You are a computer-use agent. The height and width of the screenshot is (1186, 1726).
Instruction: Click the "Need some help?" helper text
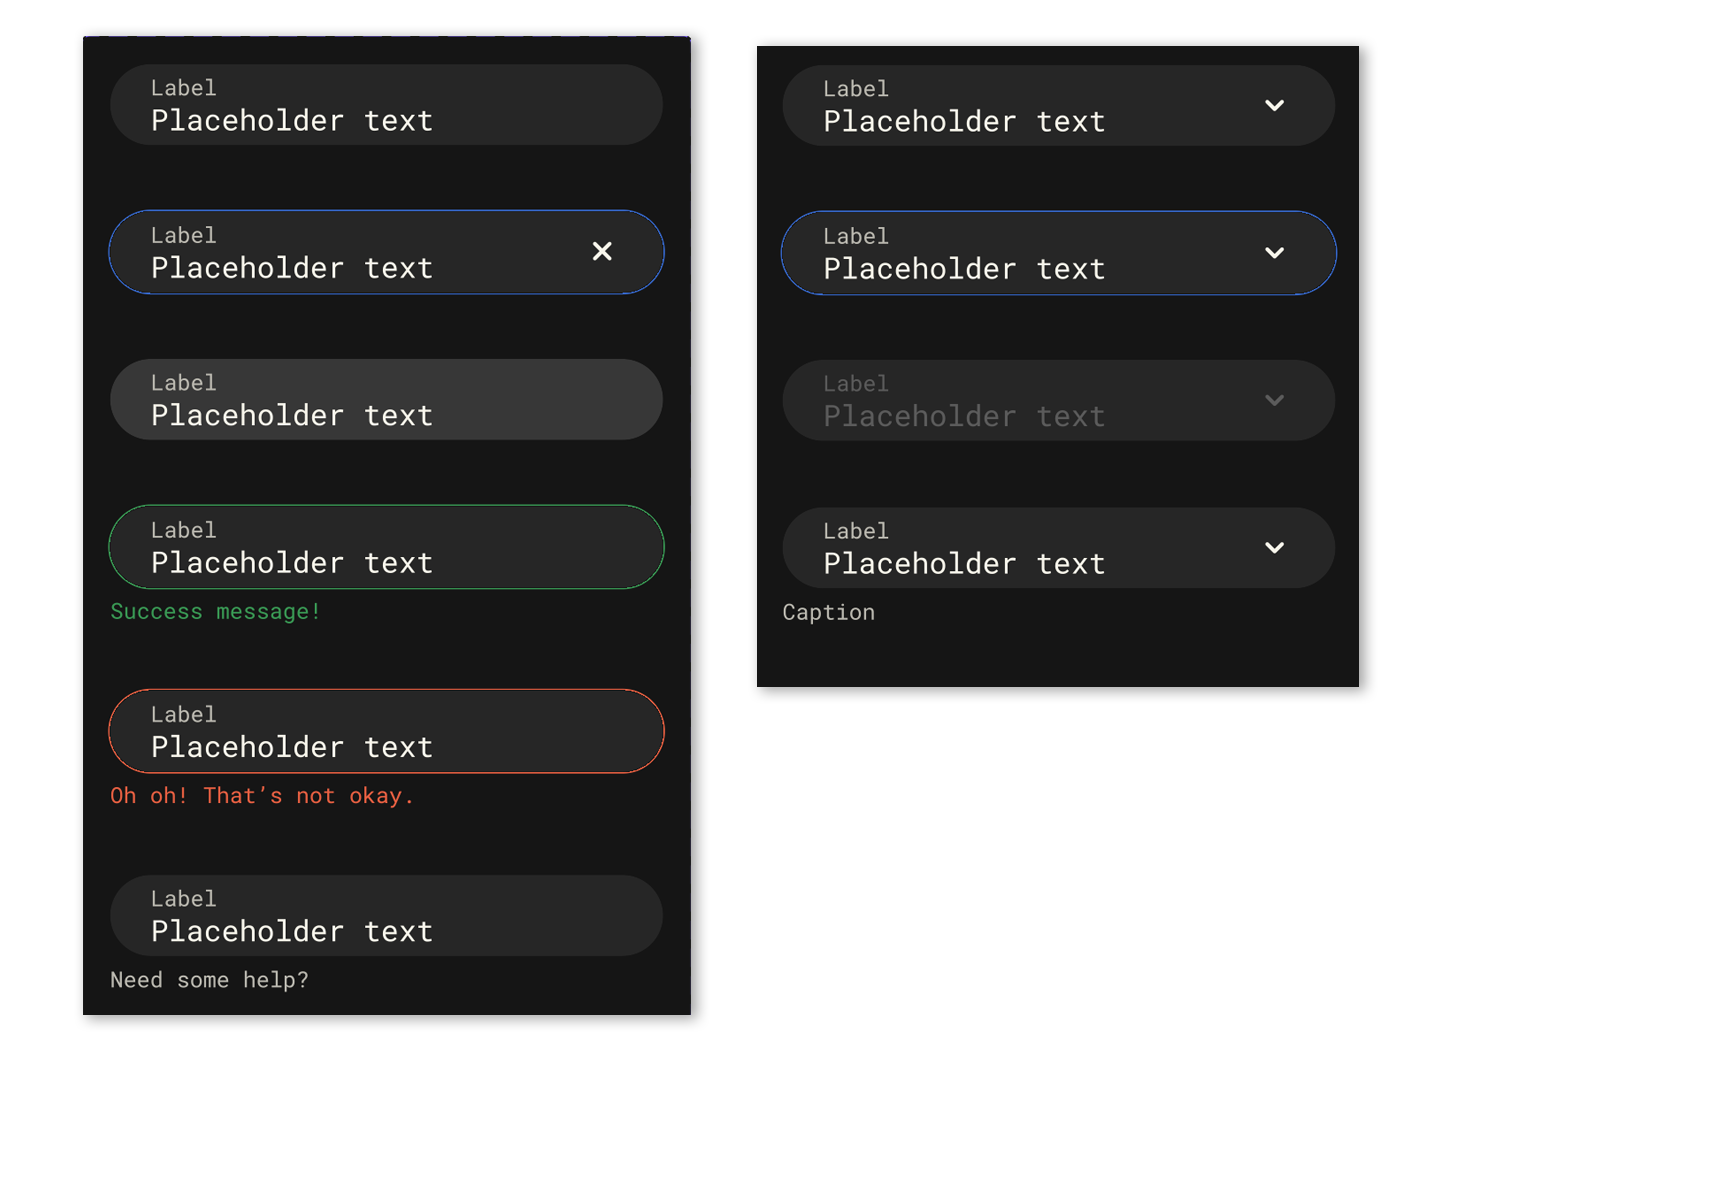coord(209,980)
